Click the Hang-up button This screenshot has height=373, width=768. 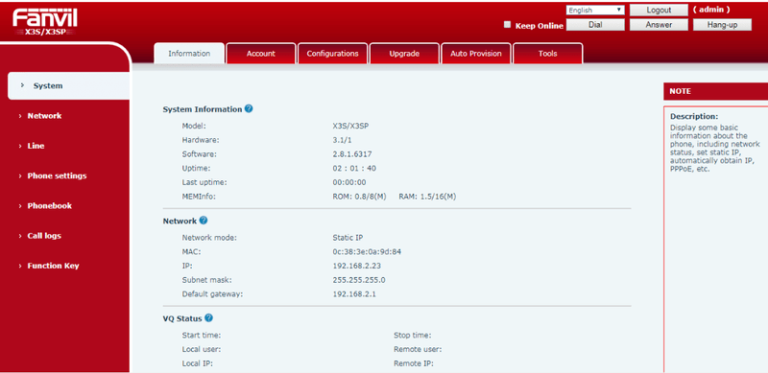[x=722, y=25]
